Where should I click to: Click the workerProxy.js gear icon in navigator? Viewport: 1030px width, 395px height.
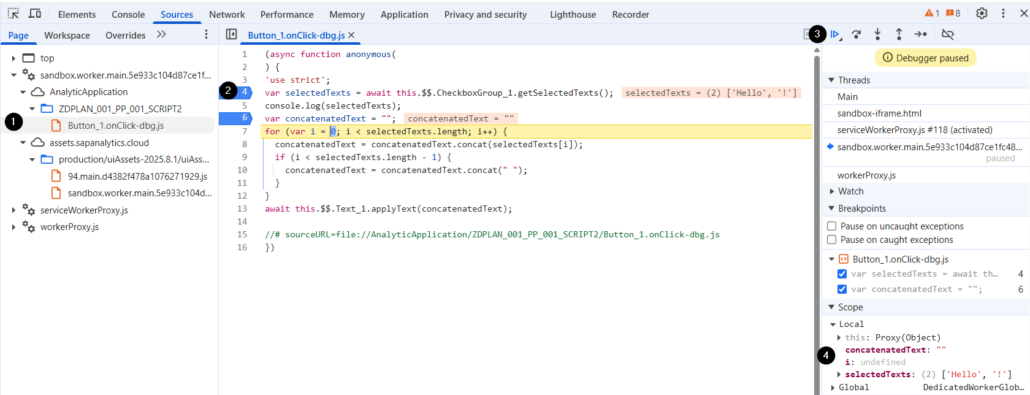point(29,227)
